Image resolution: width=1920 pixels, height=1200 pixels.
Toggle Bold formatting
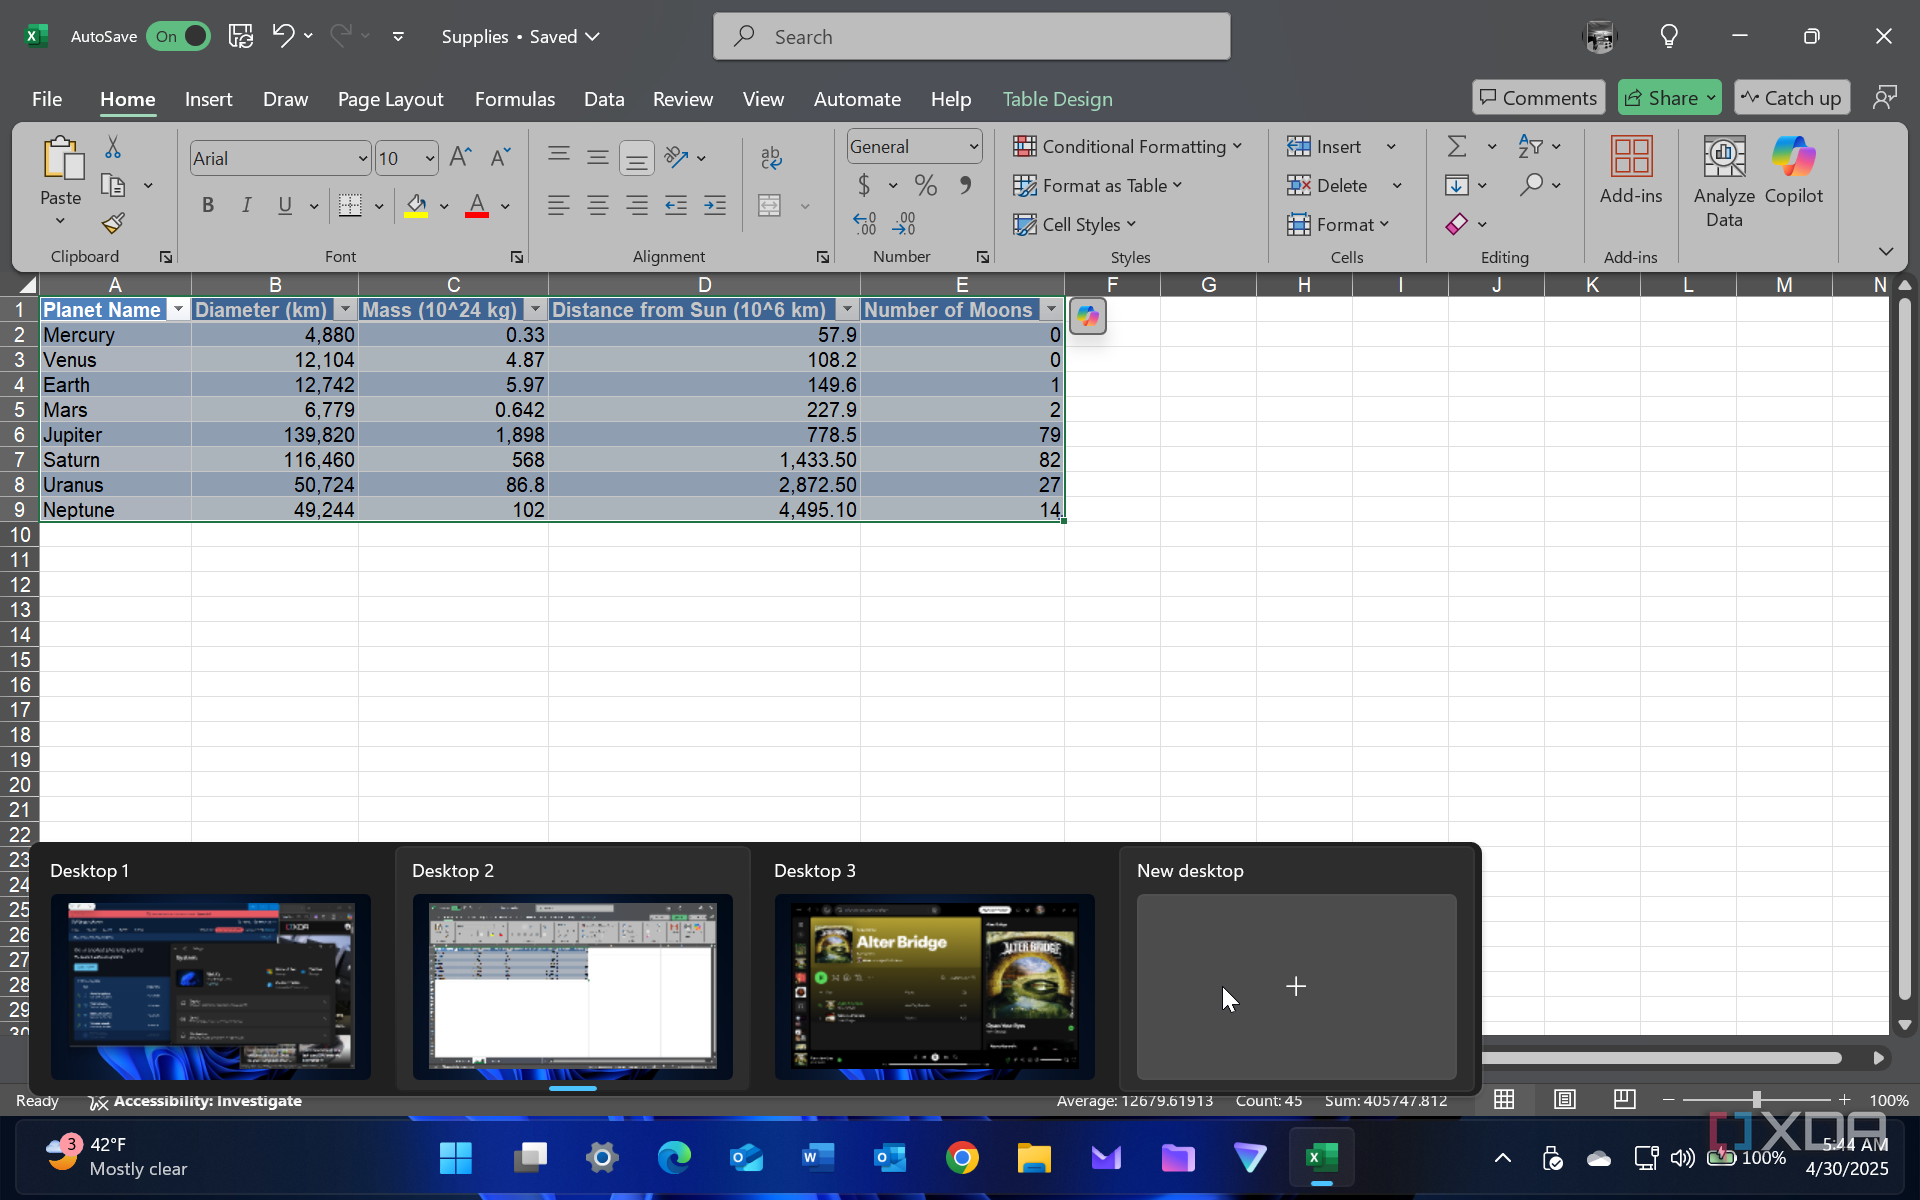tap(208, 205)
